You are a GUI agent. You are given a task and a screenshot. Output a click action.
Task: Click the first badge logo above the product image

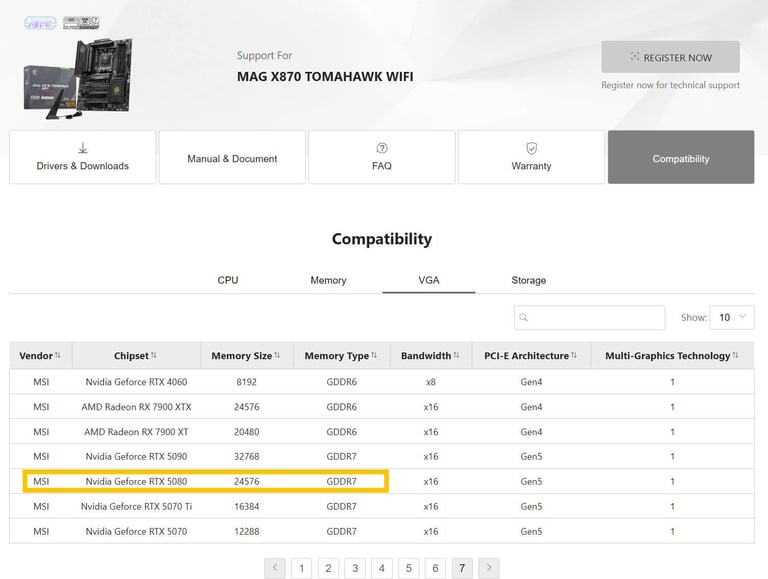40,23
